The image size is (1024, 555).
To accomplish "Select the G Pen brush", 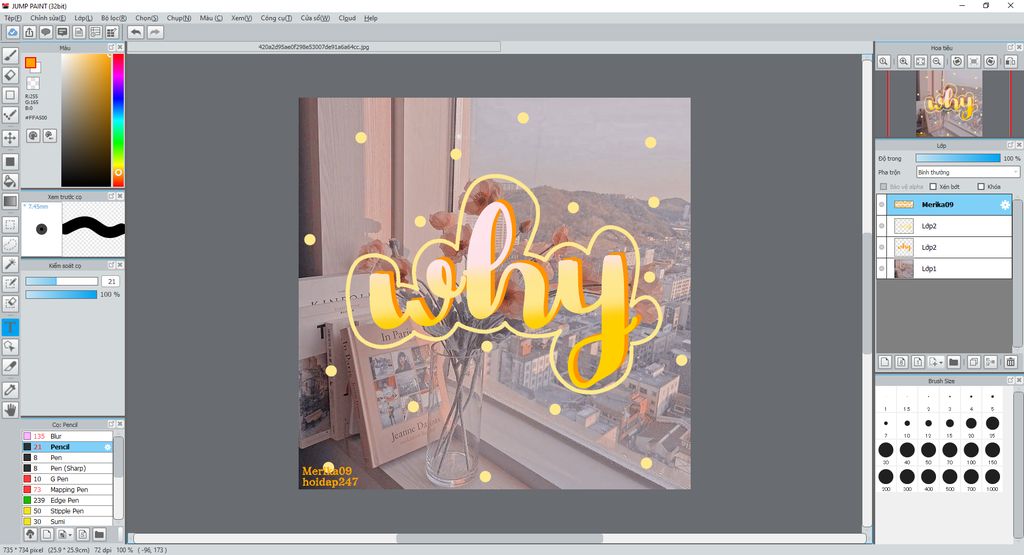I will click(67, 479).
